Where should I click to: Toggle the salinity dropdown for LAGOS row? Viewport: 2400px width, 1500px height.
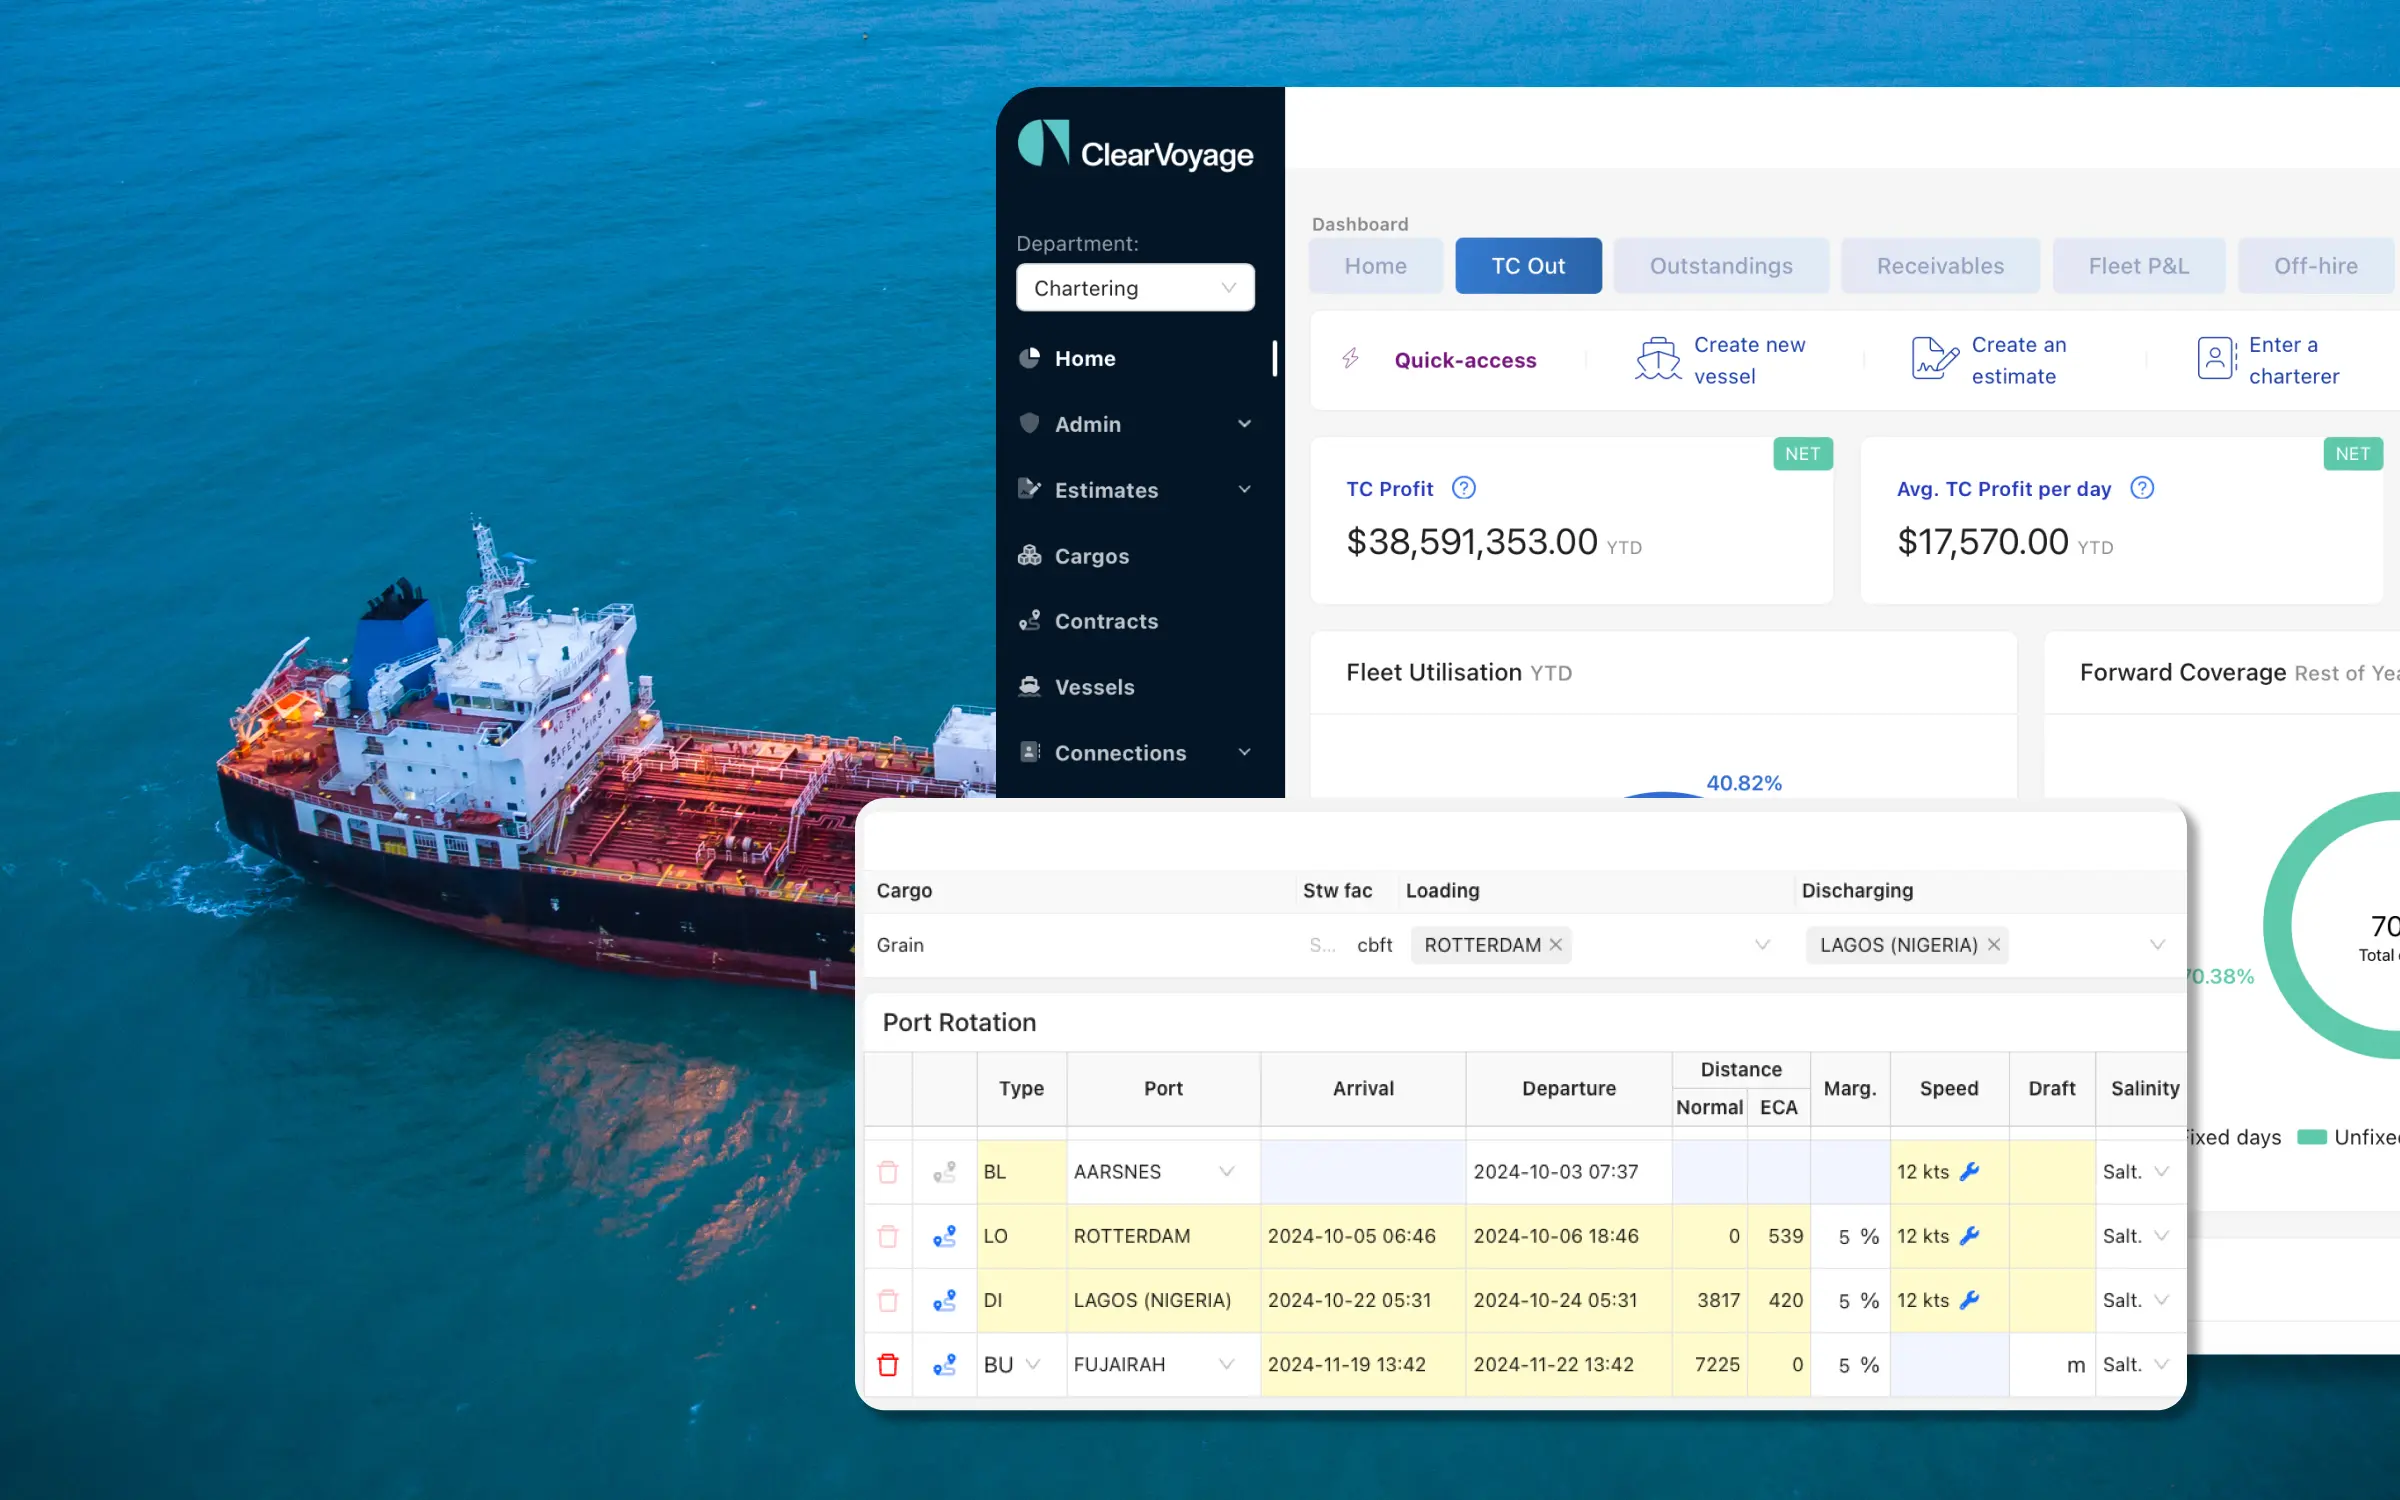(2163, 1300)
